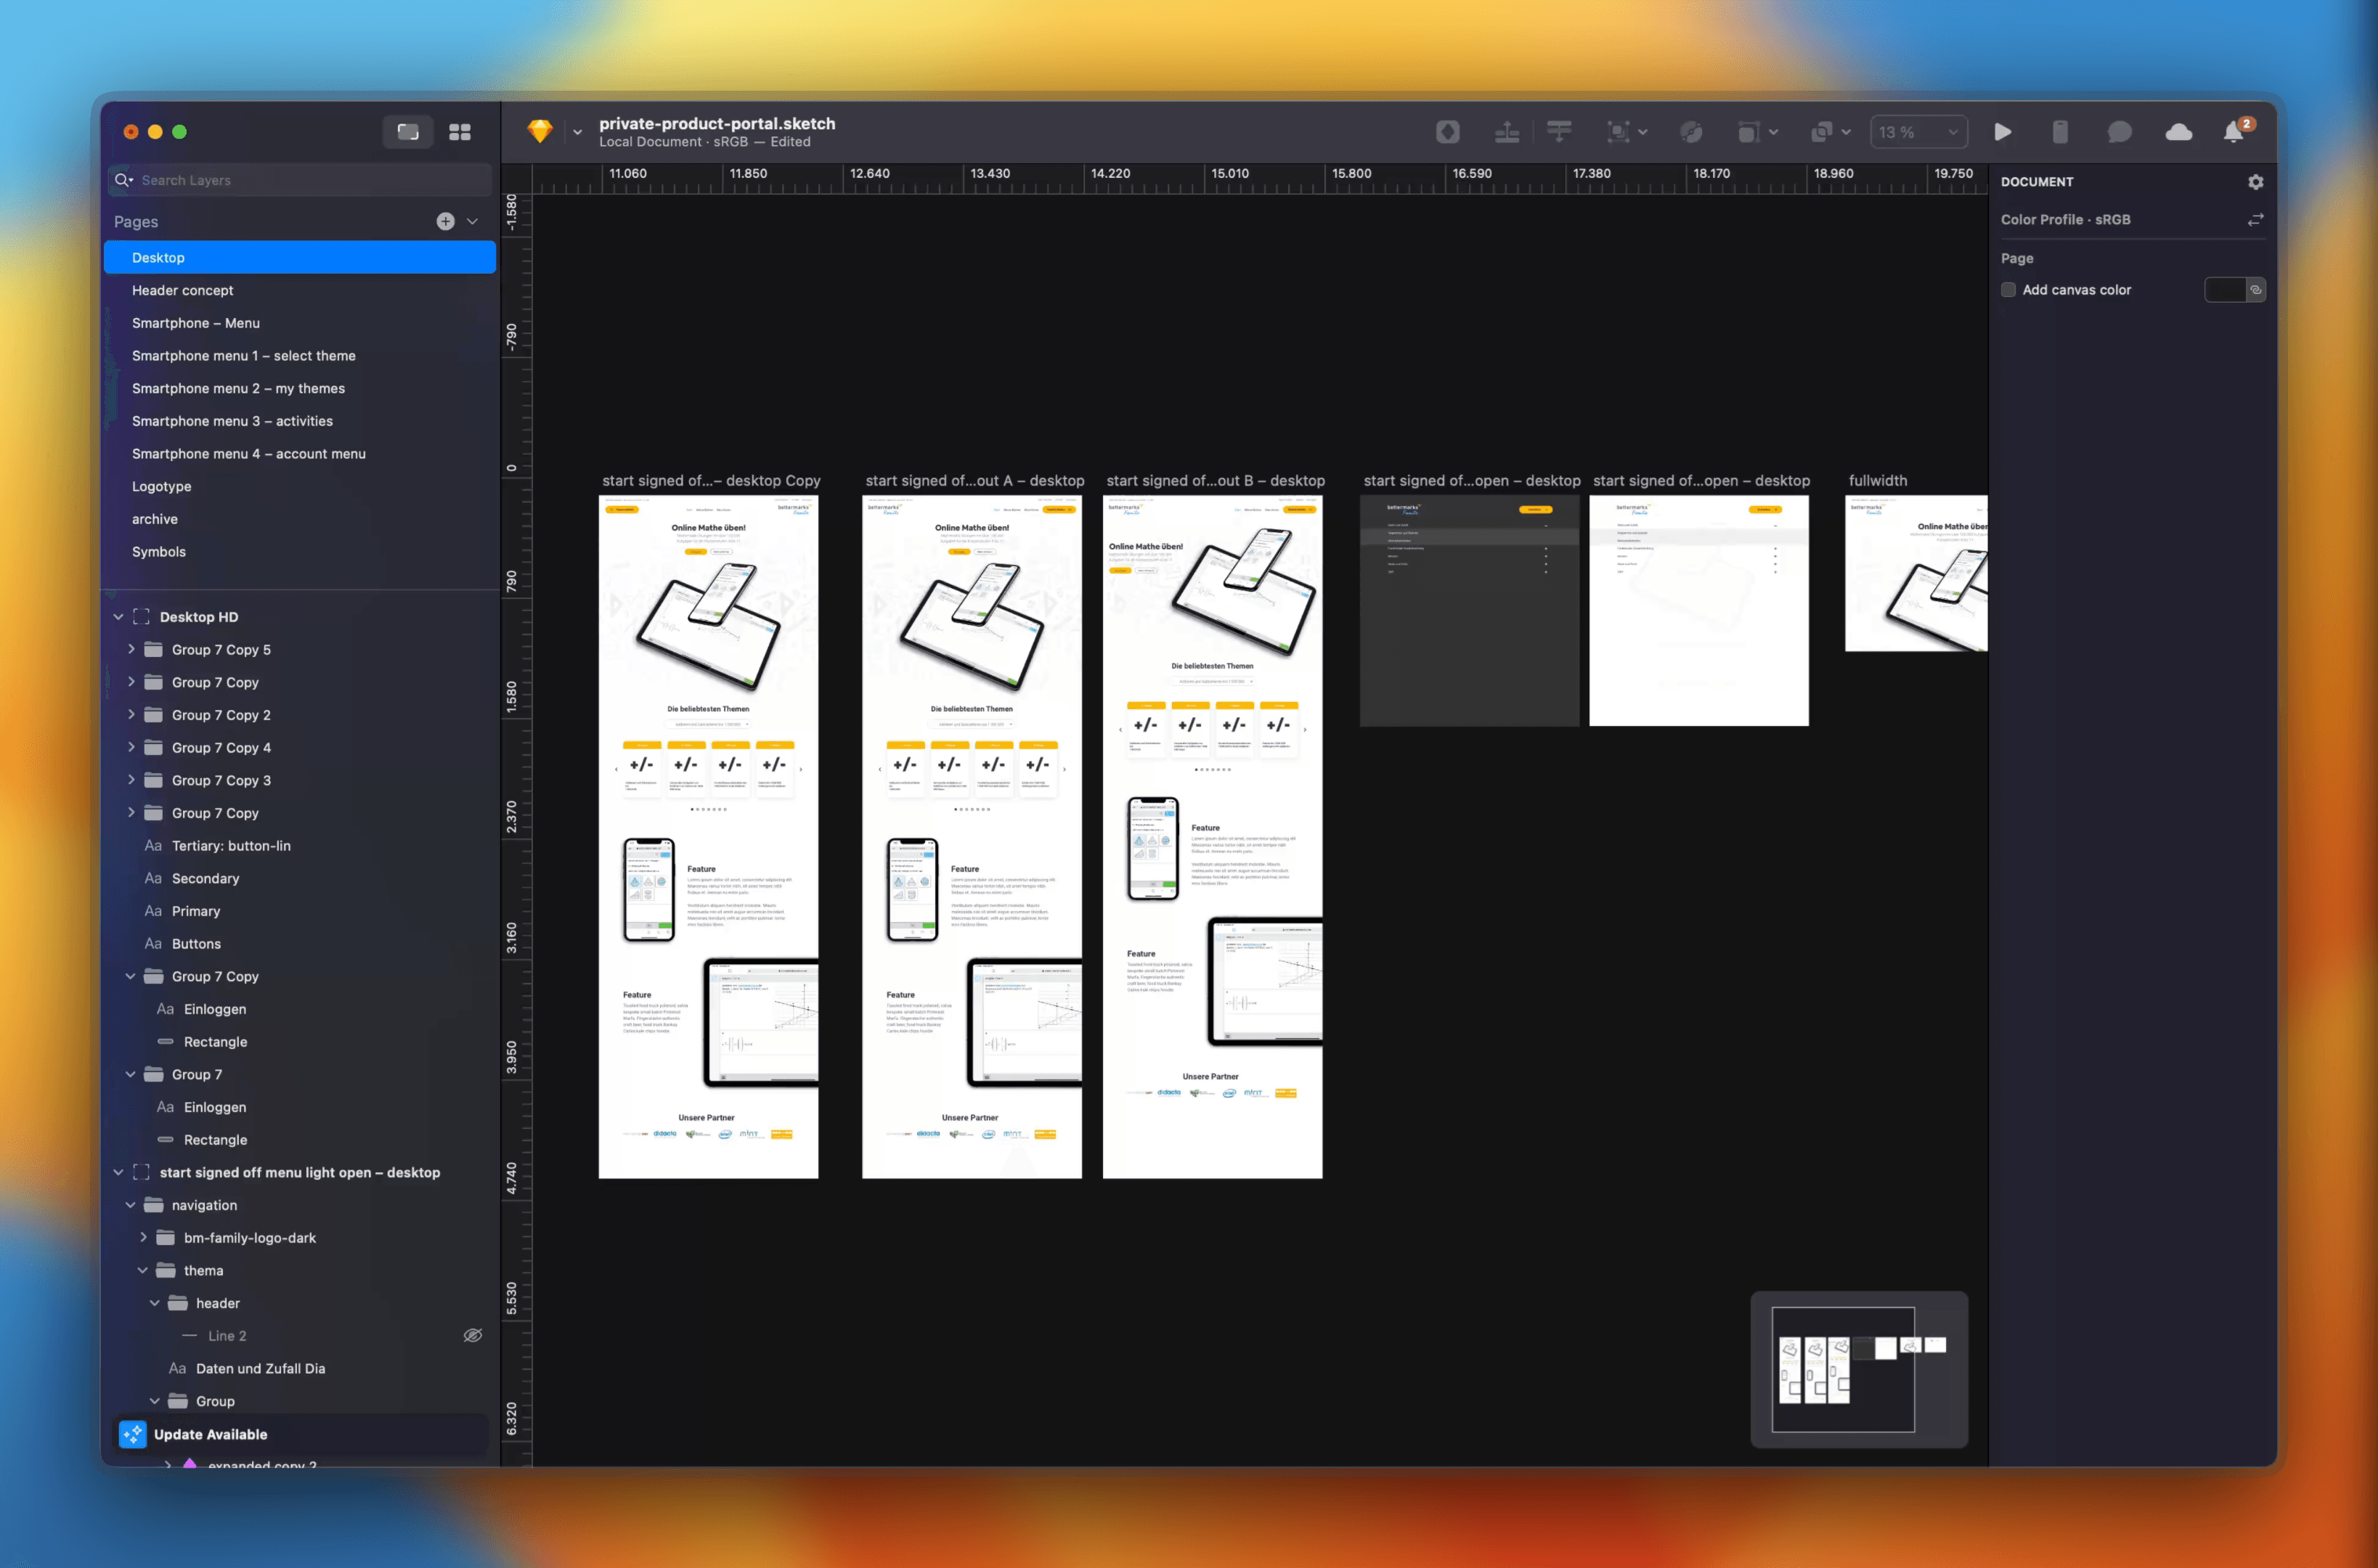Image resolution: width=2378 pixels, height=1568 pixels.
Task: Expand the Group 7 Copy 5 layer
Action: [131, 650]
